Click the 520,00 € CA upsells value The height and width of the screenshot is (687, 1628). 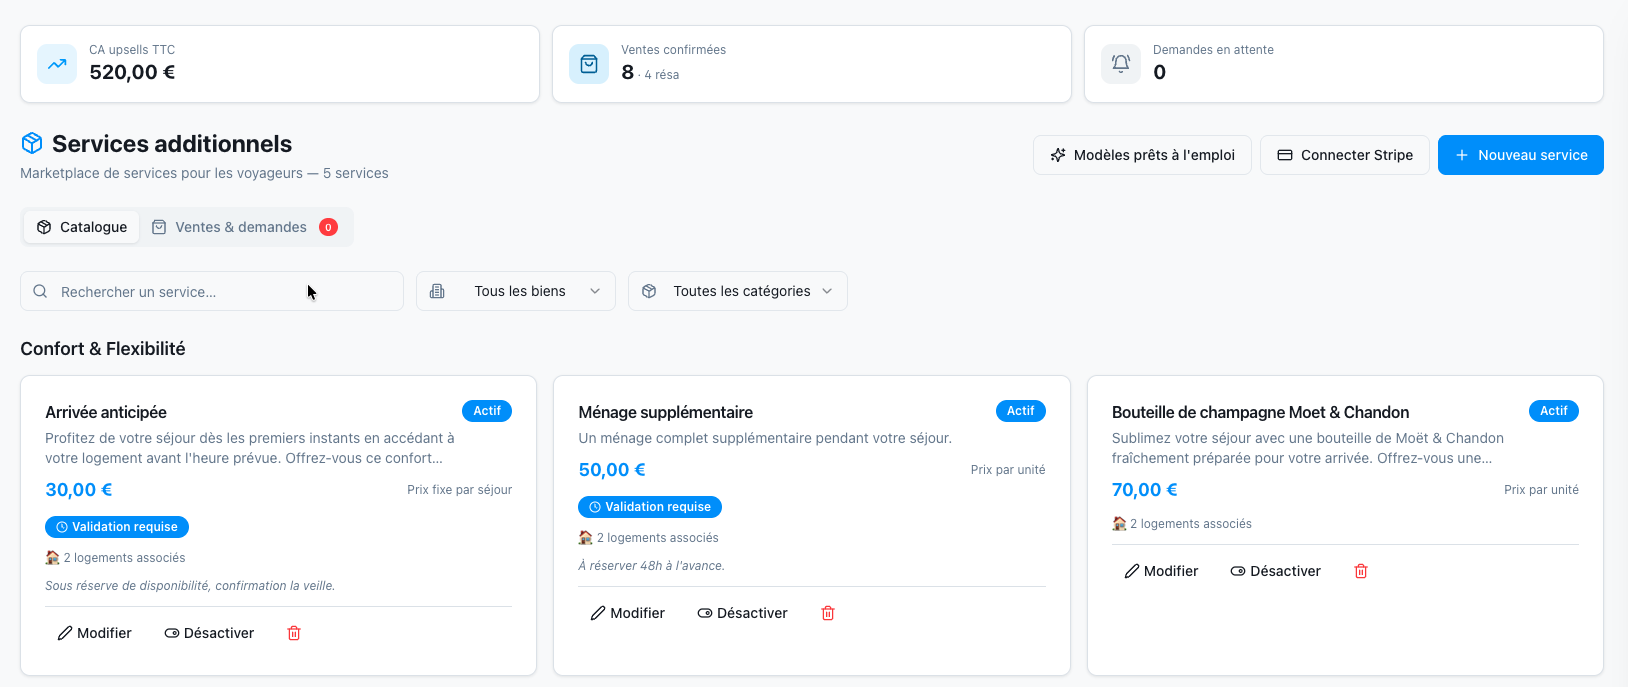(x=132, y=72)
